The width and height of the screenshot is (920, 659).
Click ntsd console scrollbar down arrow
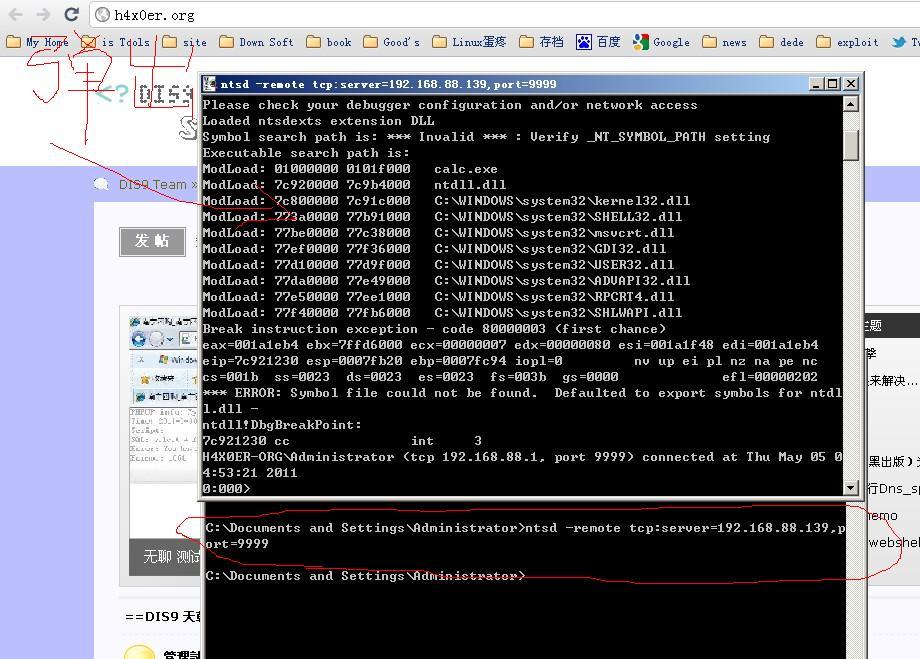click(x=850, y=487)
